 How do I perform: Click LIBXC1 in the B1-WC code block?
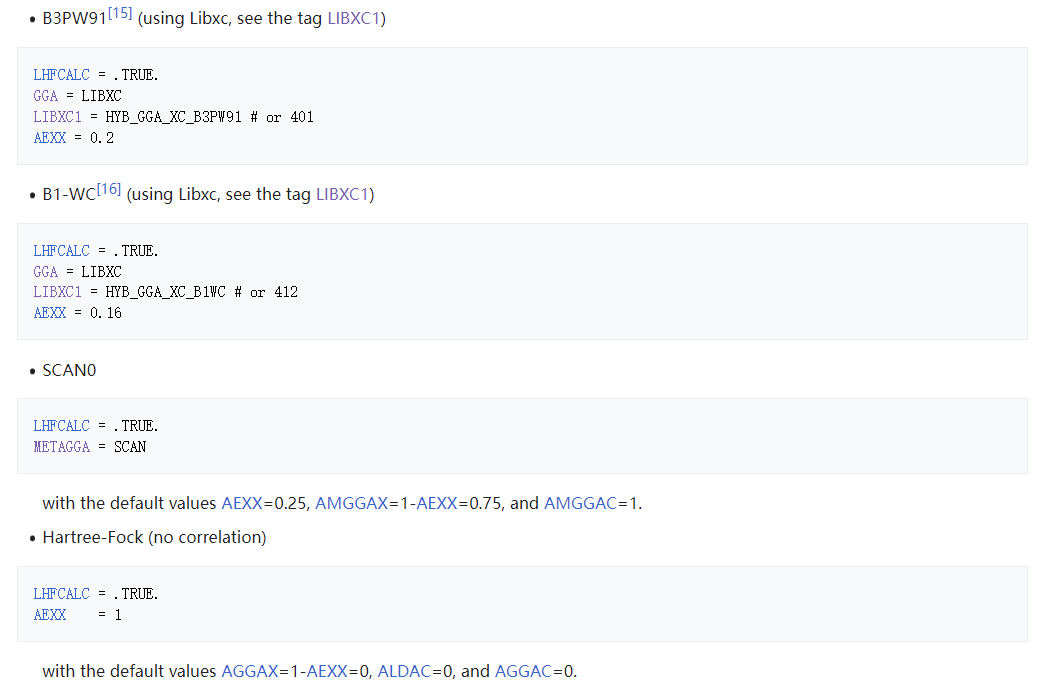[x=57, y=292]
